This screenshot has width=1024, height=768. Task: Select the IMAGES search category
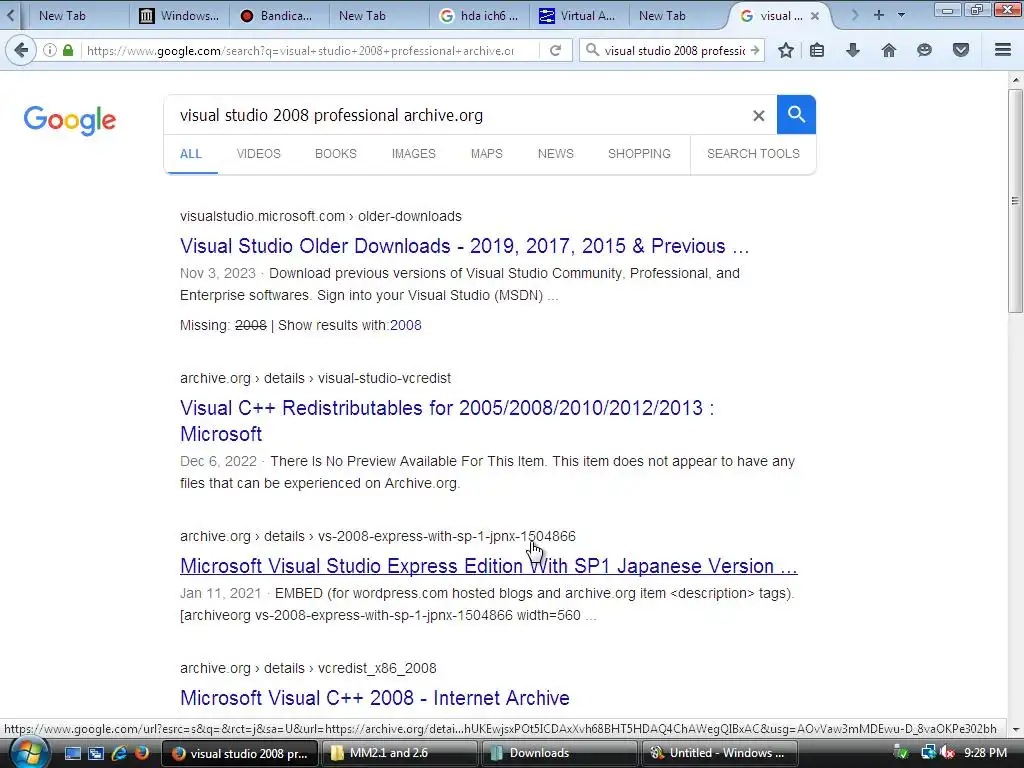pos(413,153)
